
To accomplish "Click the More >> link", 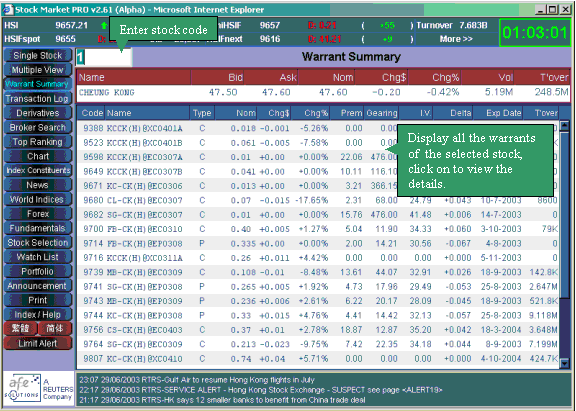I will (456, 39).
